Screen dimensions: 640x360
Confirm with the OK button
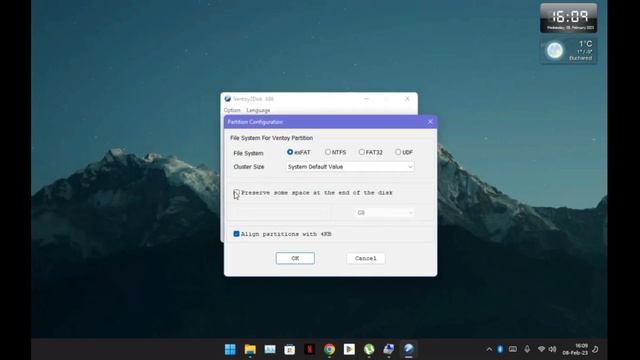pos(295,258)
